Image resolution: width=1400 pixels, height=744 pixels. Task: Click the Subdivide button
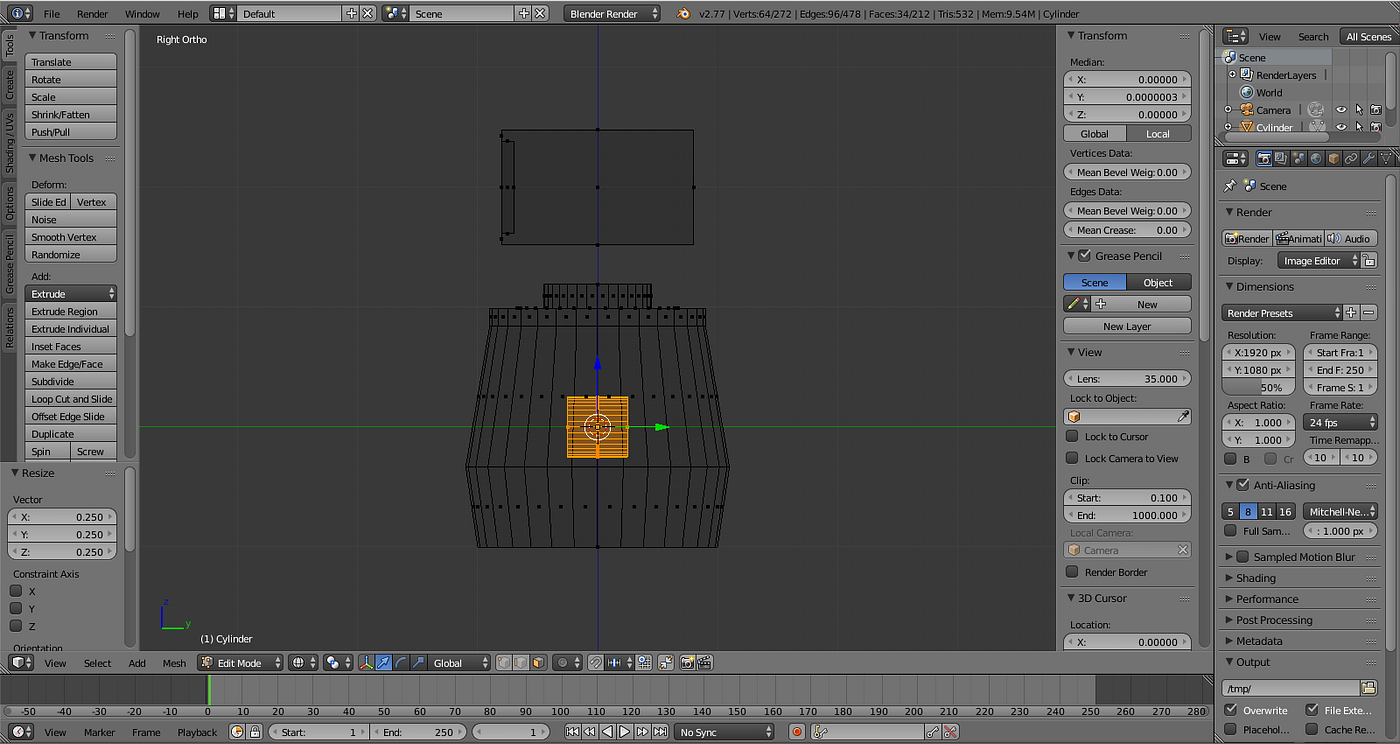71,381
